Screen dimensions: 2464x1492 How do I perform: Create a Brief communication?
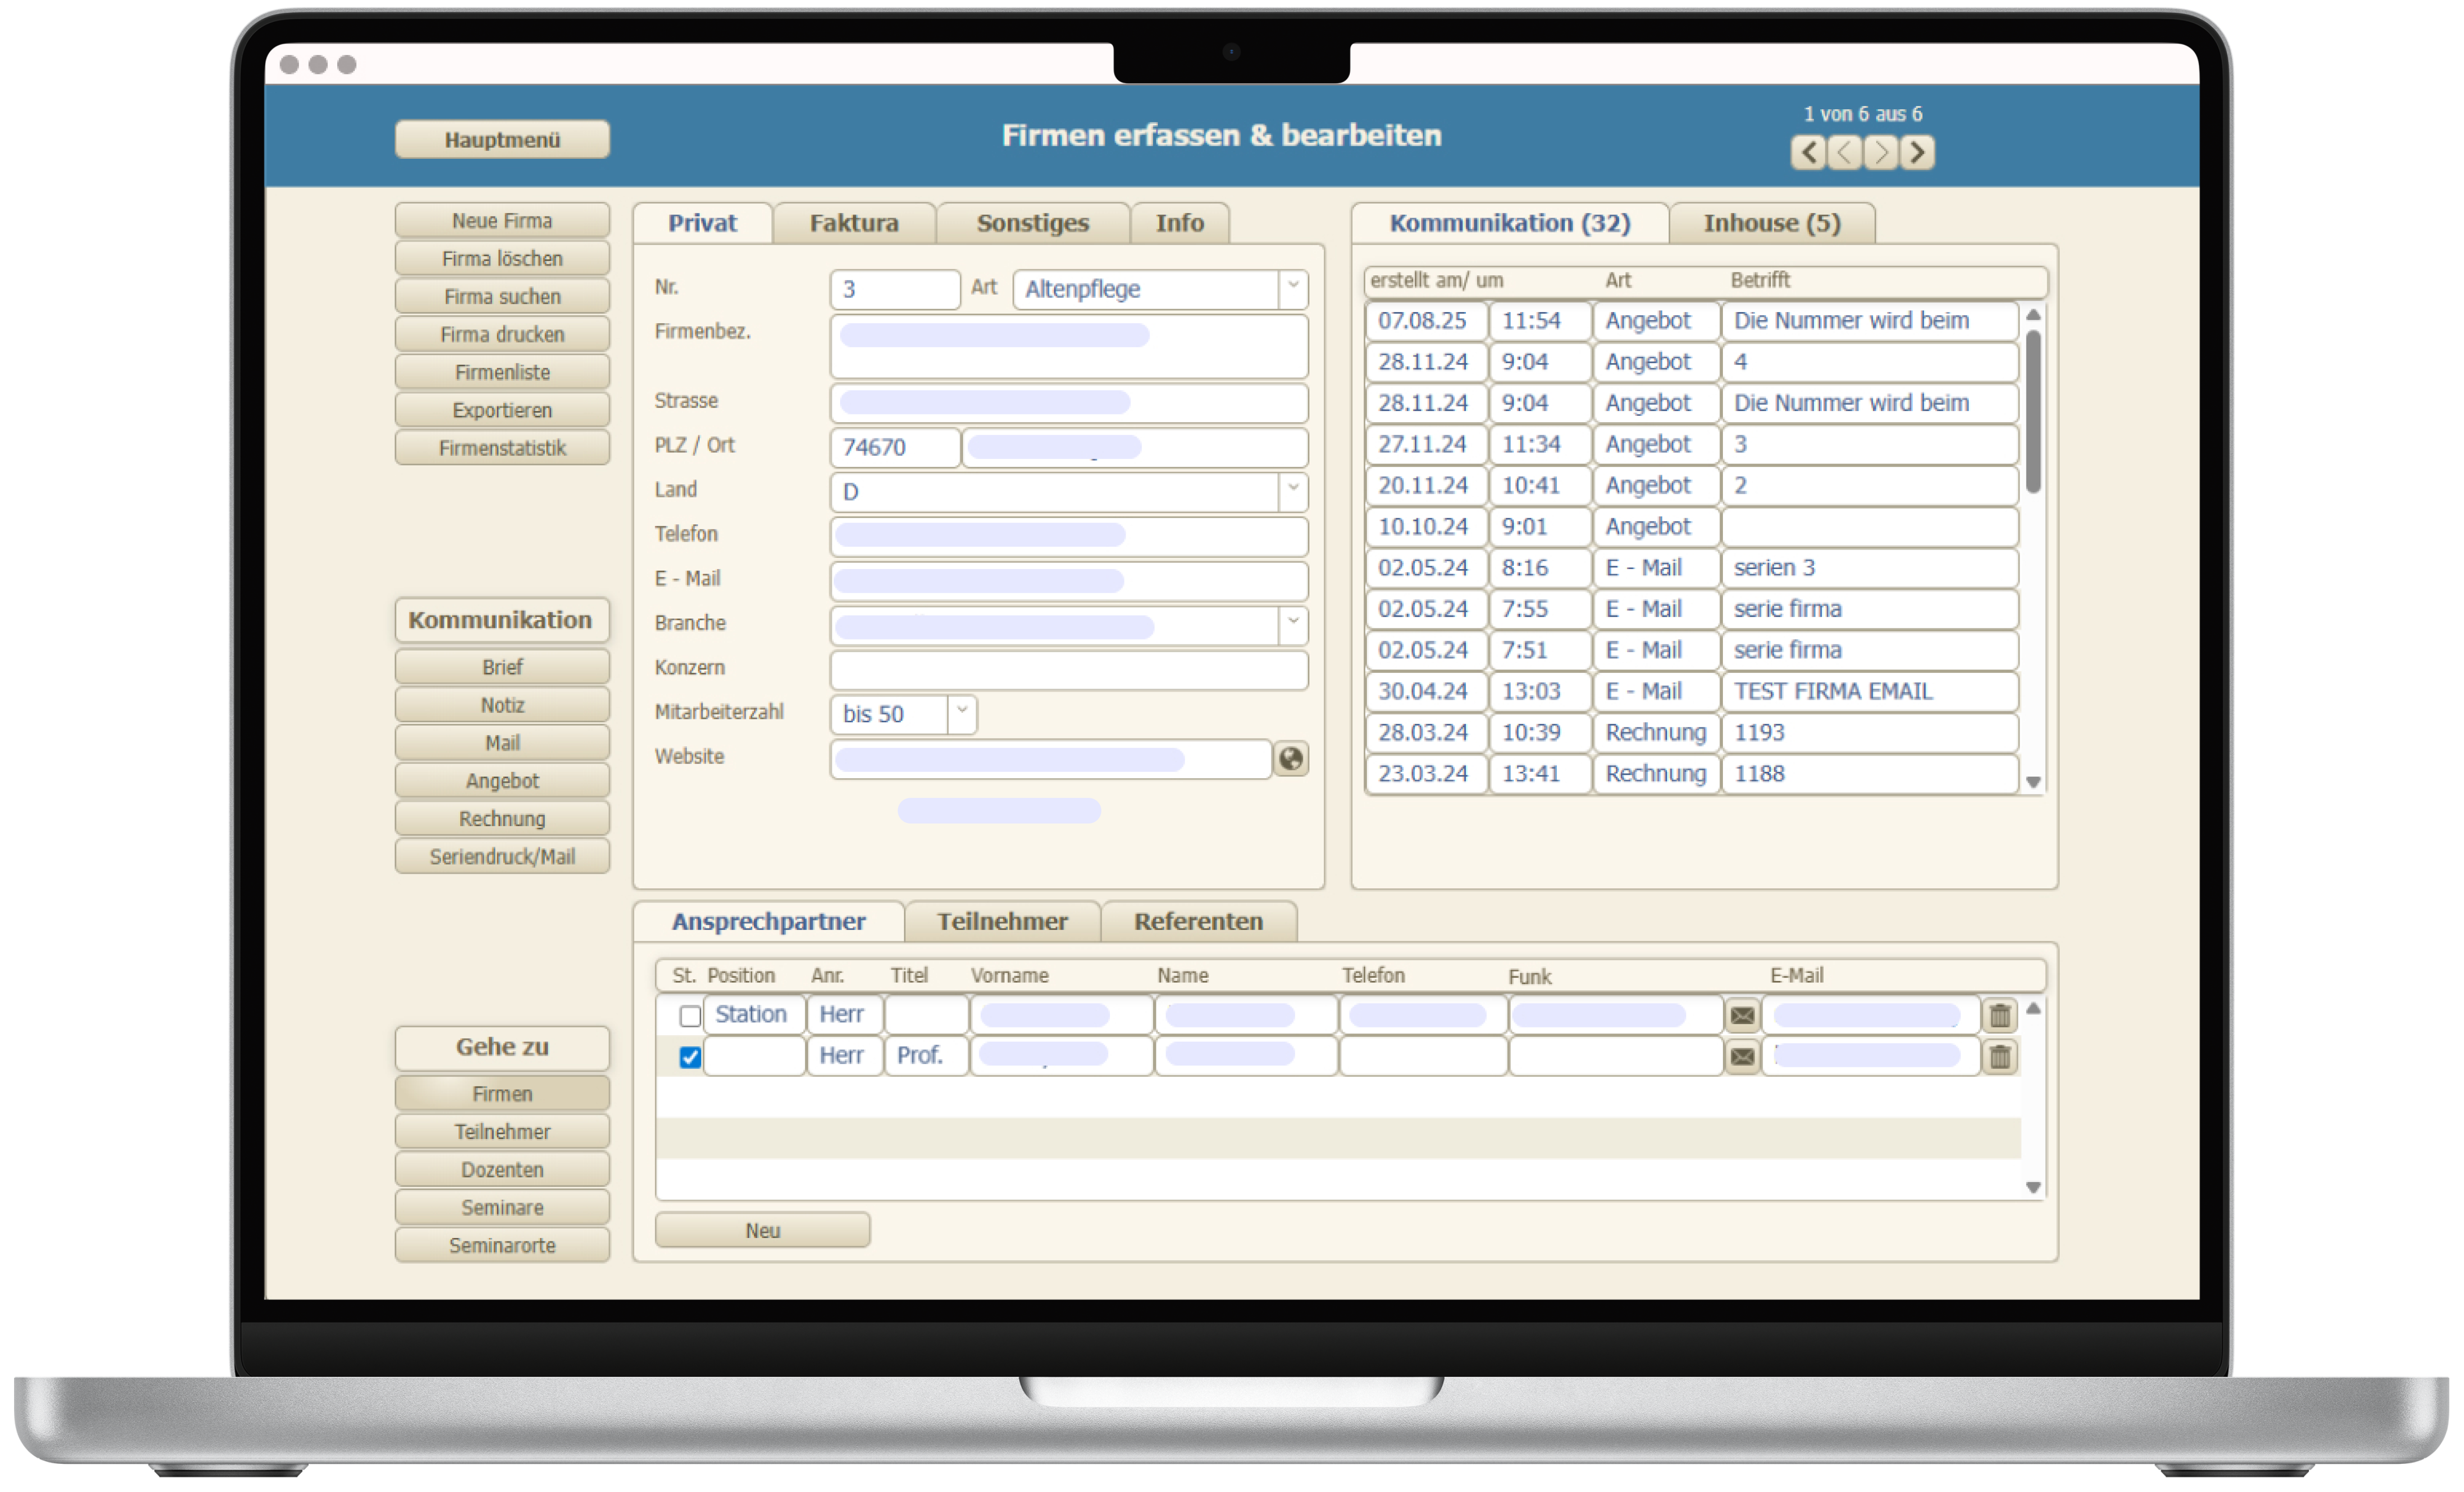pos(502,667)
